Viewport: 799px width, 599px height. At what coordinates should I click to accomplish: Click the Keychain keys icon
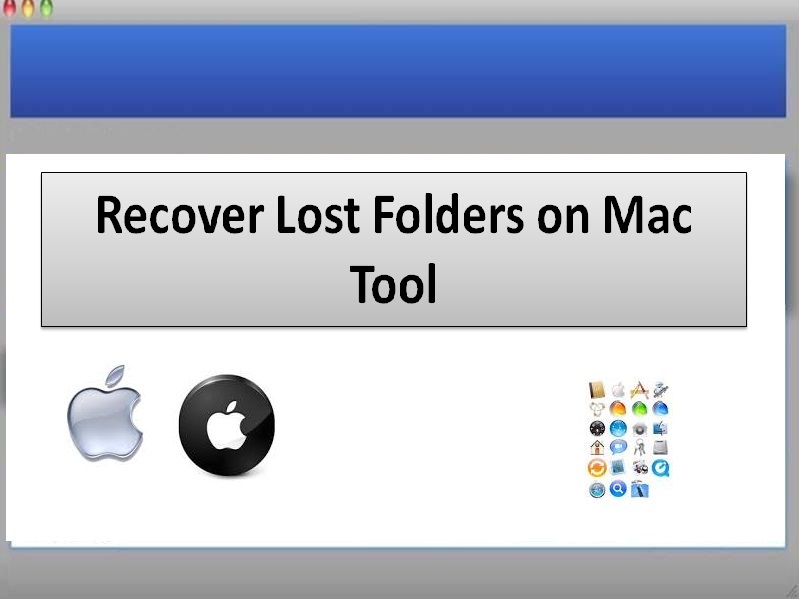(640, 446)
